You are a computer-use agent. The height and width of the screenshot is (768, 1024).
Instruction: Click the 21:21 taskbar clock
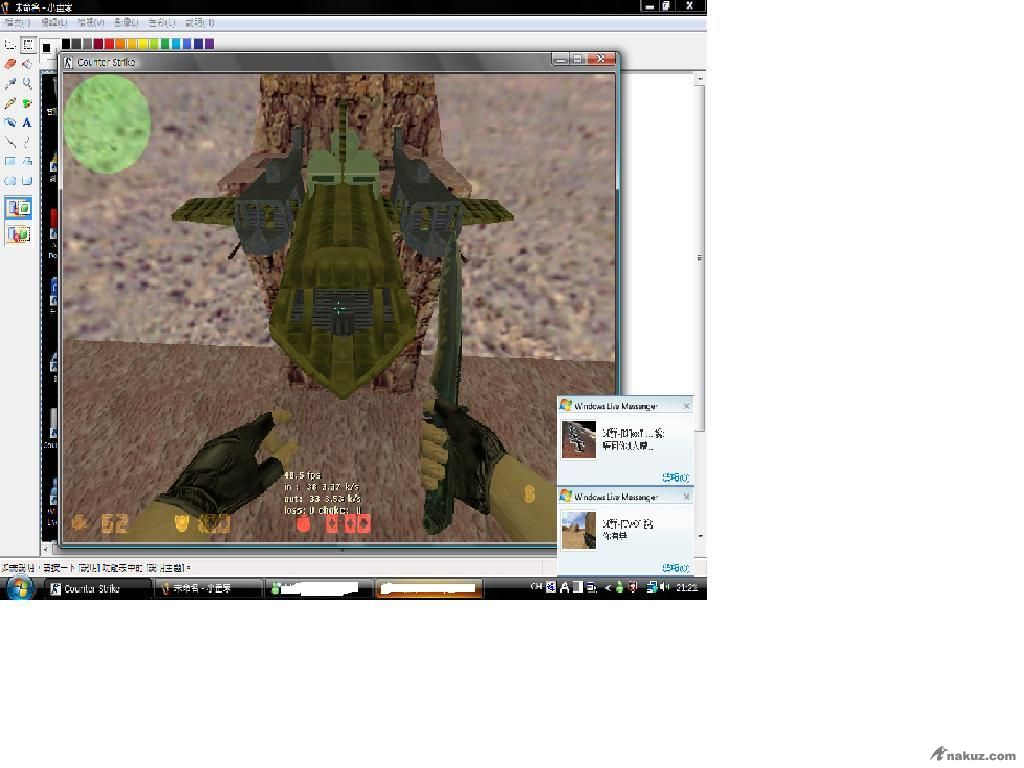tap(687, 588)
